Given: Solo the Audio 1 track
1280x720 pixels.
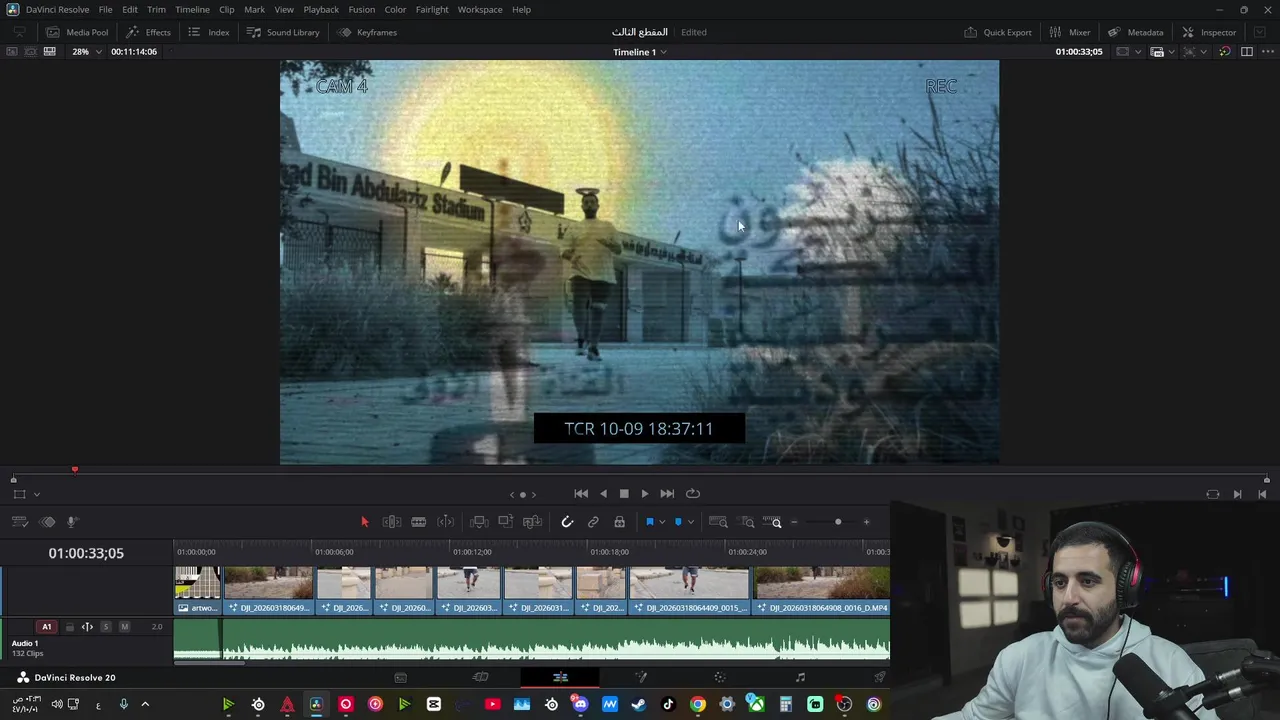Looking at the screenshot, I should [105, 627].
